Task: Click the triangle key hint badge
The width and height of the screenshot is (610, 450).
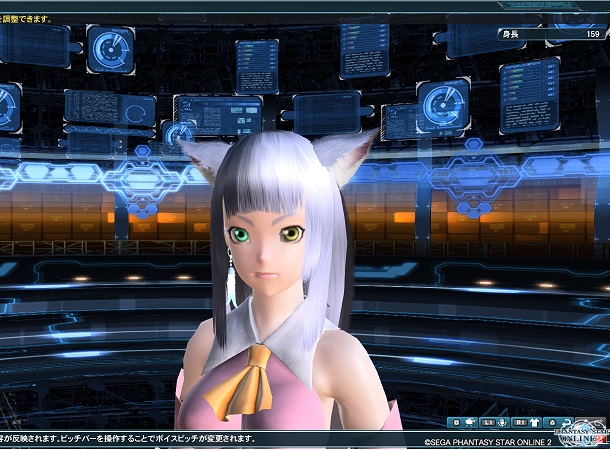Action: click(x=550, y=422)
